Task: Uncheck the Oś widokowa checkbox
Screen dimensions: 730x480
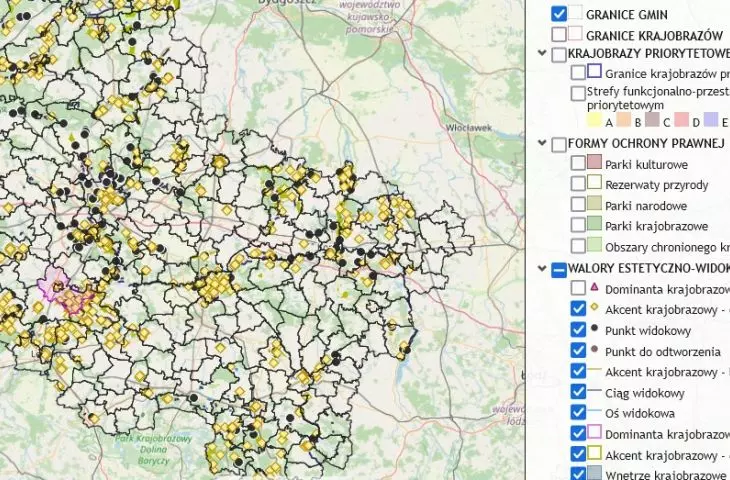Action: 578,412
